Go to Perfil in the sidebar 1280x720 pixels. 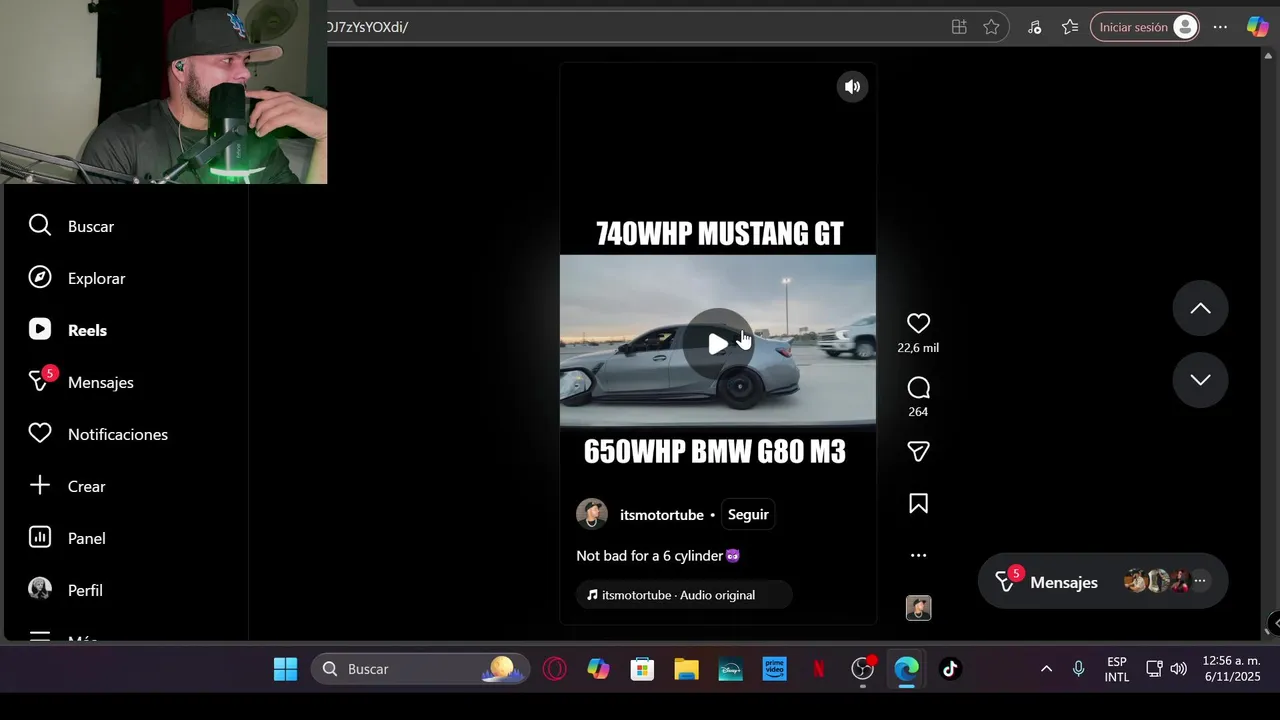[x=66, y=590]
